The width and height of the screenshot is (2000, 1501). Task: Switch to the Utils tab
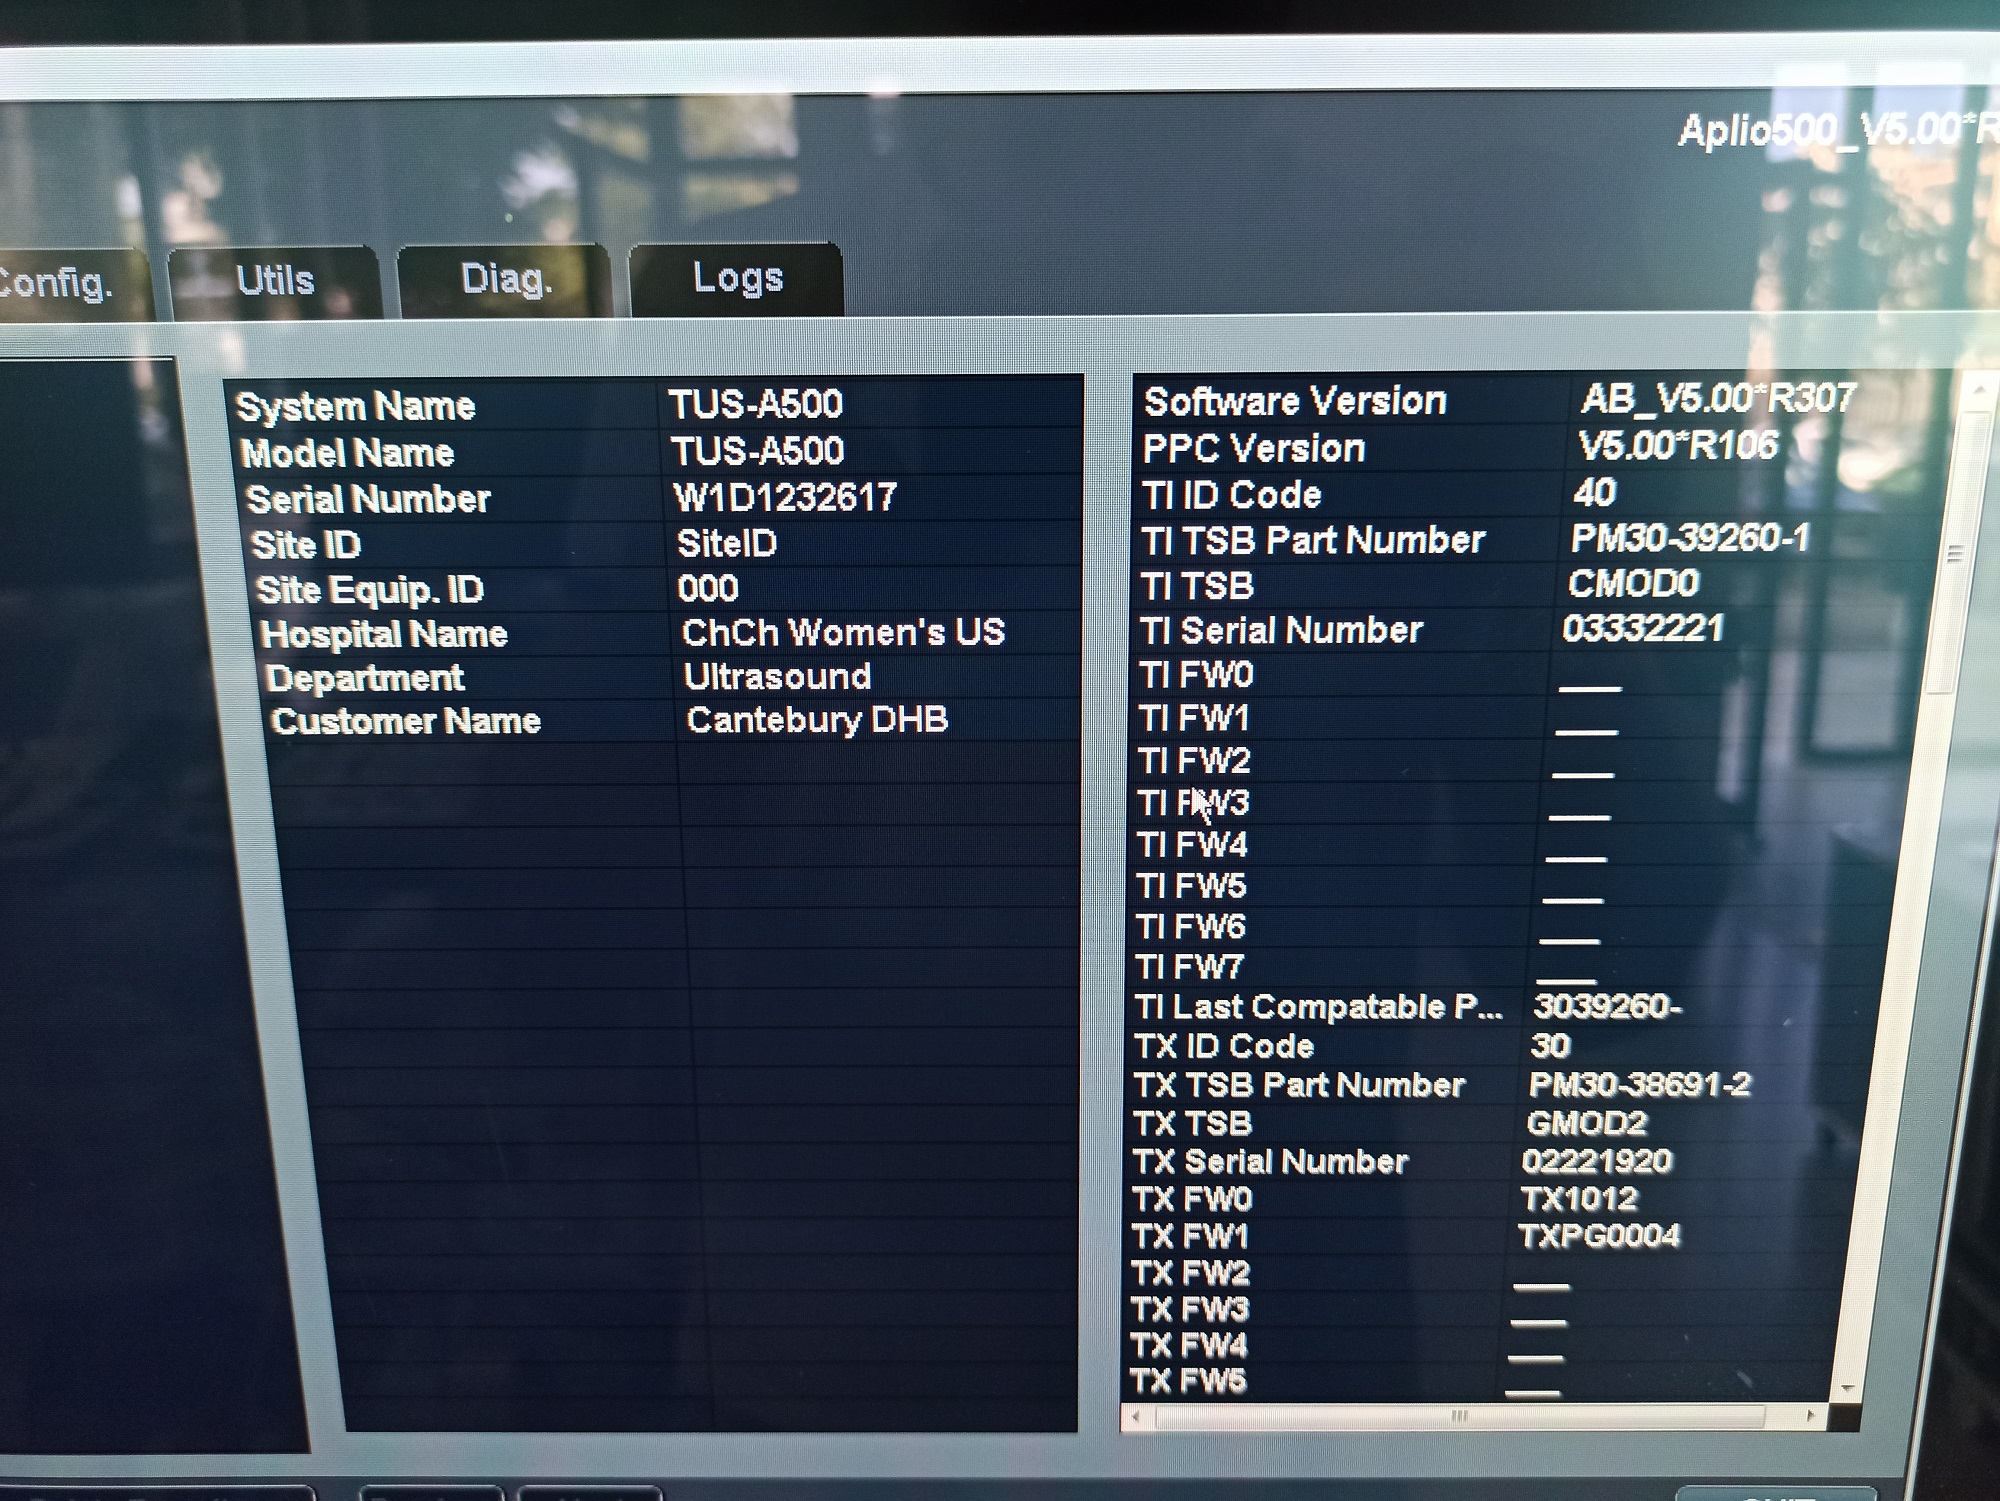tap(274, 281)
